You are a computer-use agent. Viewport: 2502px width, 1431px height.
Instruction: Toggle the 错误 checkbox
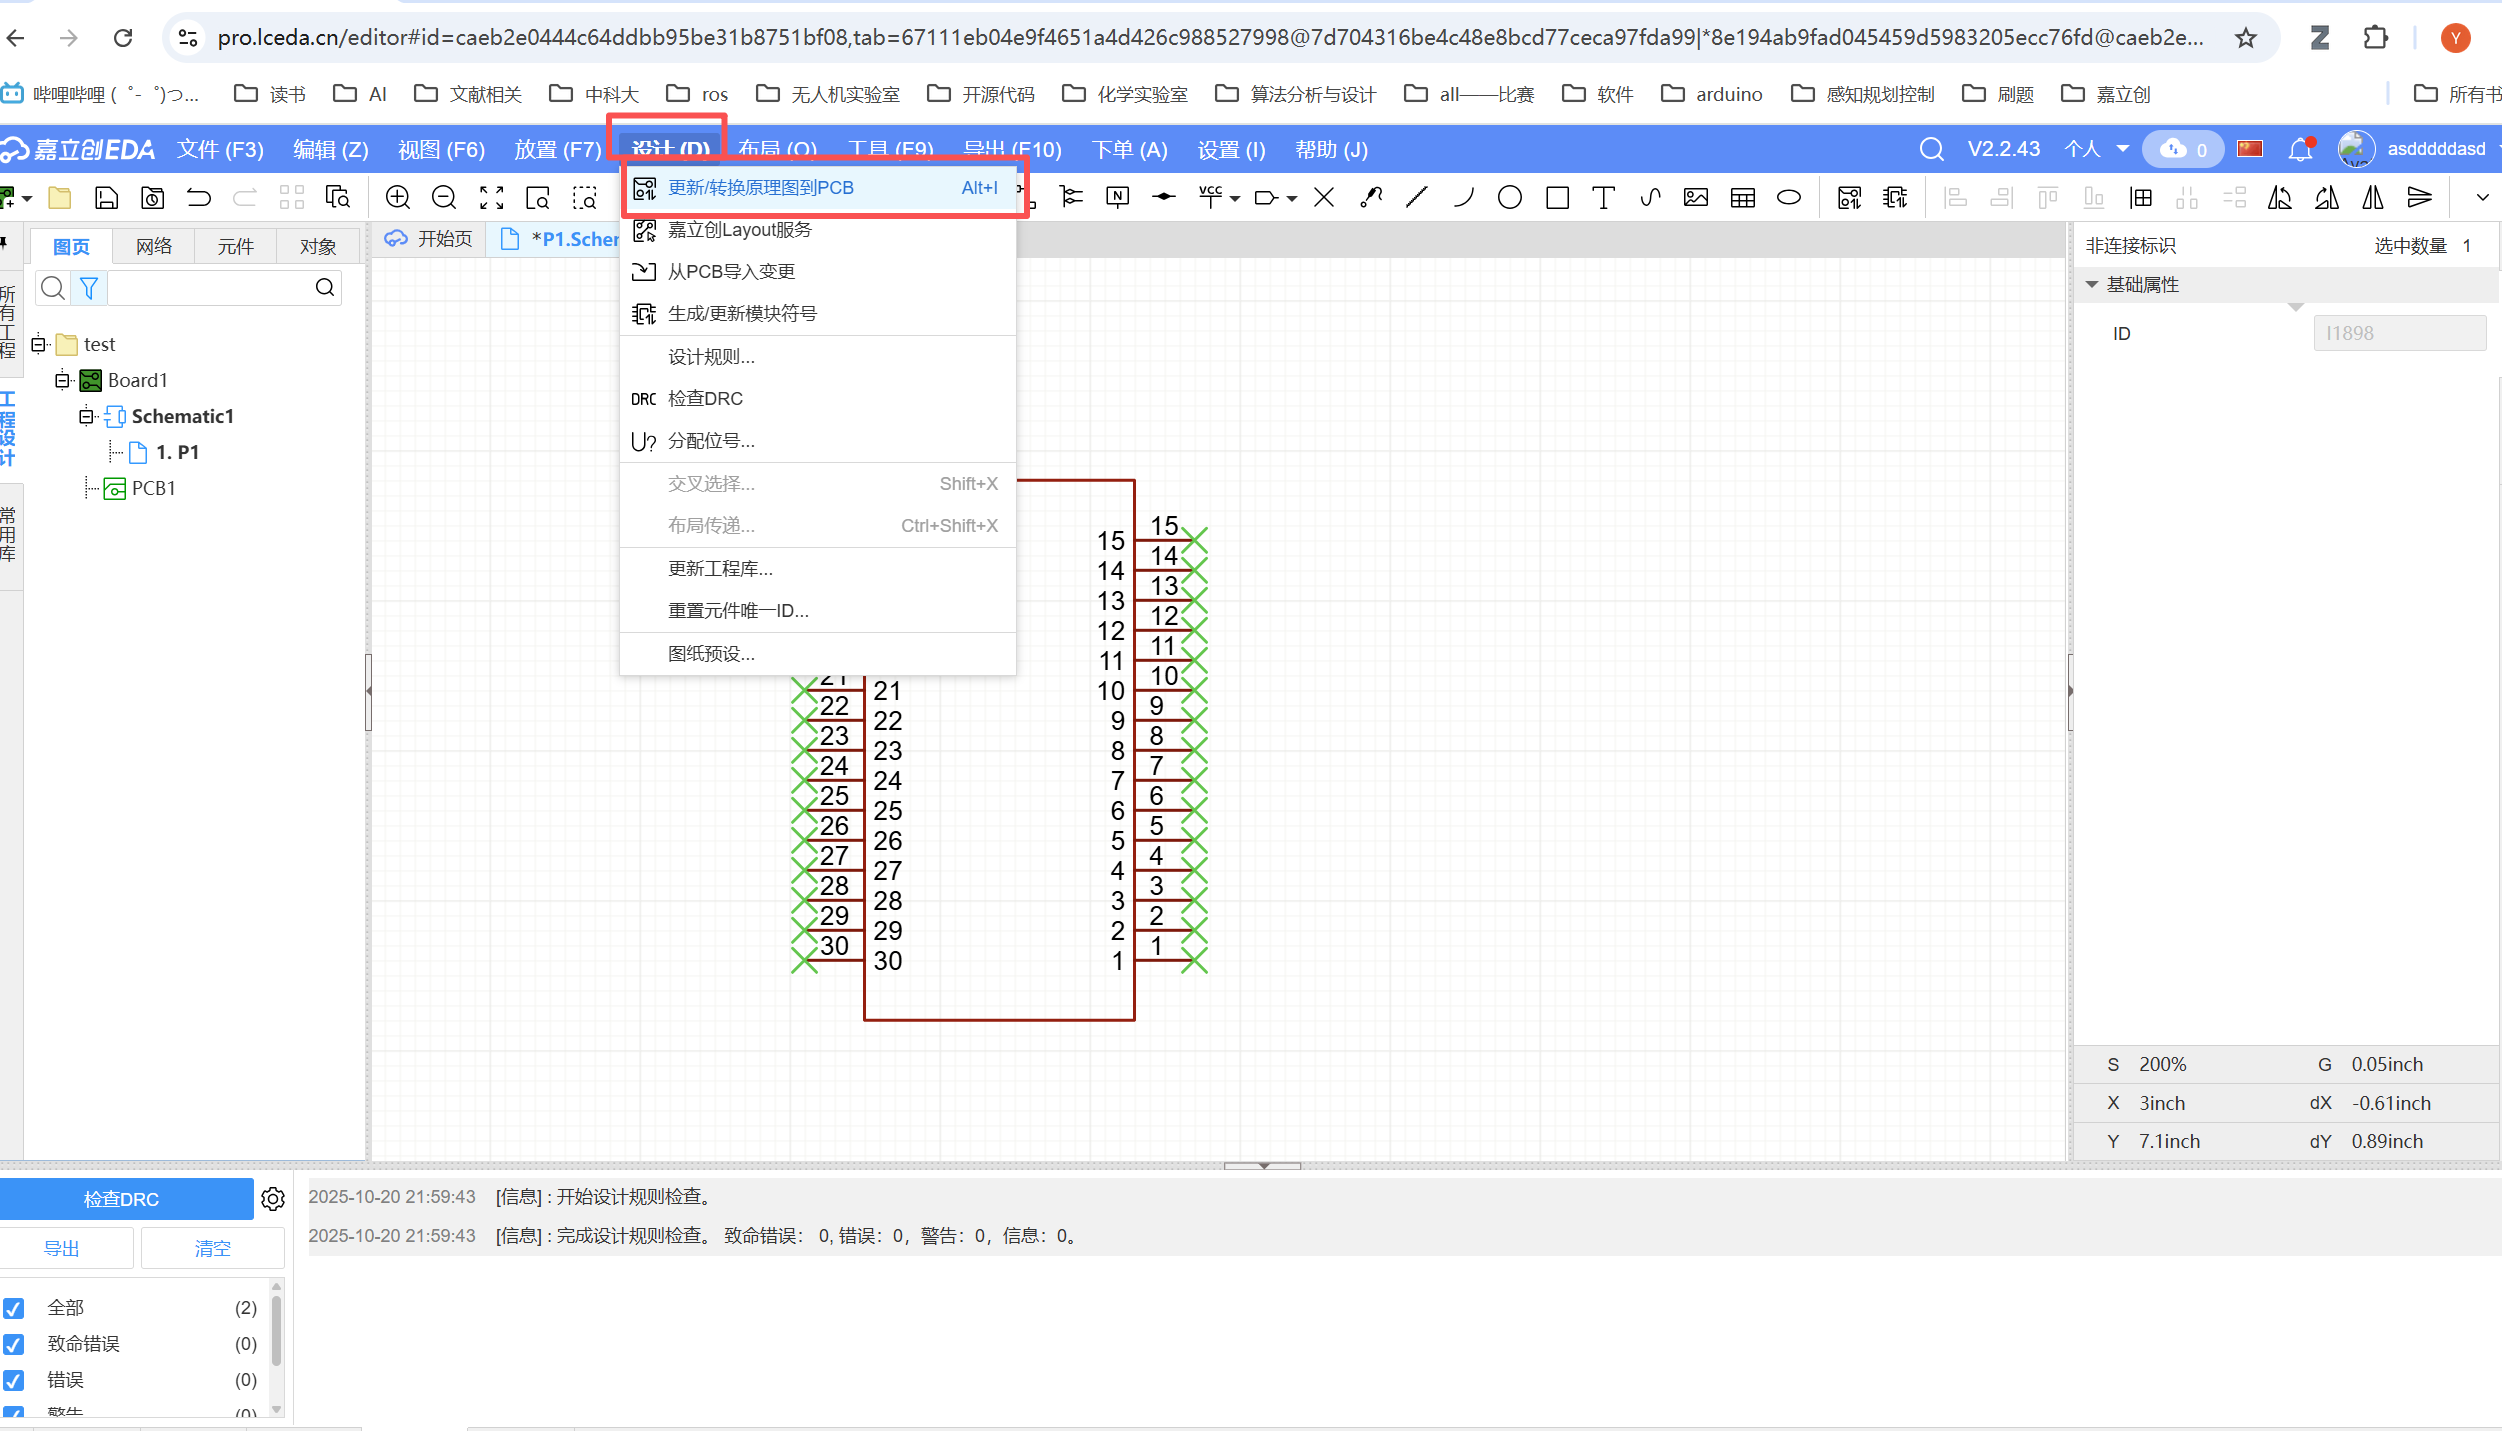14,1380
